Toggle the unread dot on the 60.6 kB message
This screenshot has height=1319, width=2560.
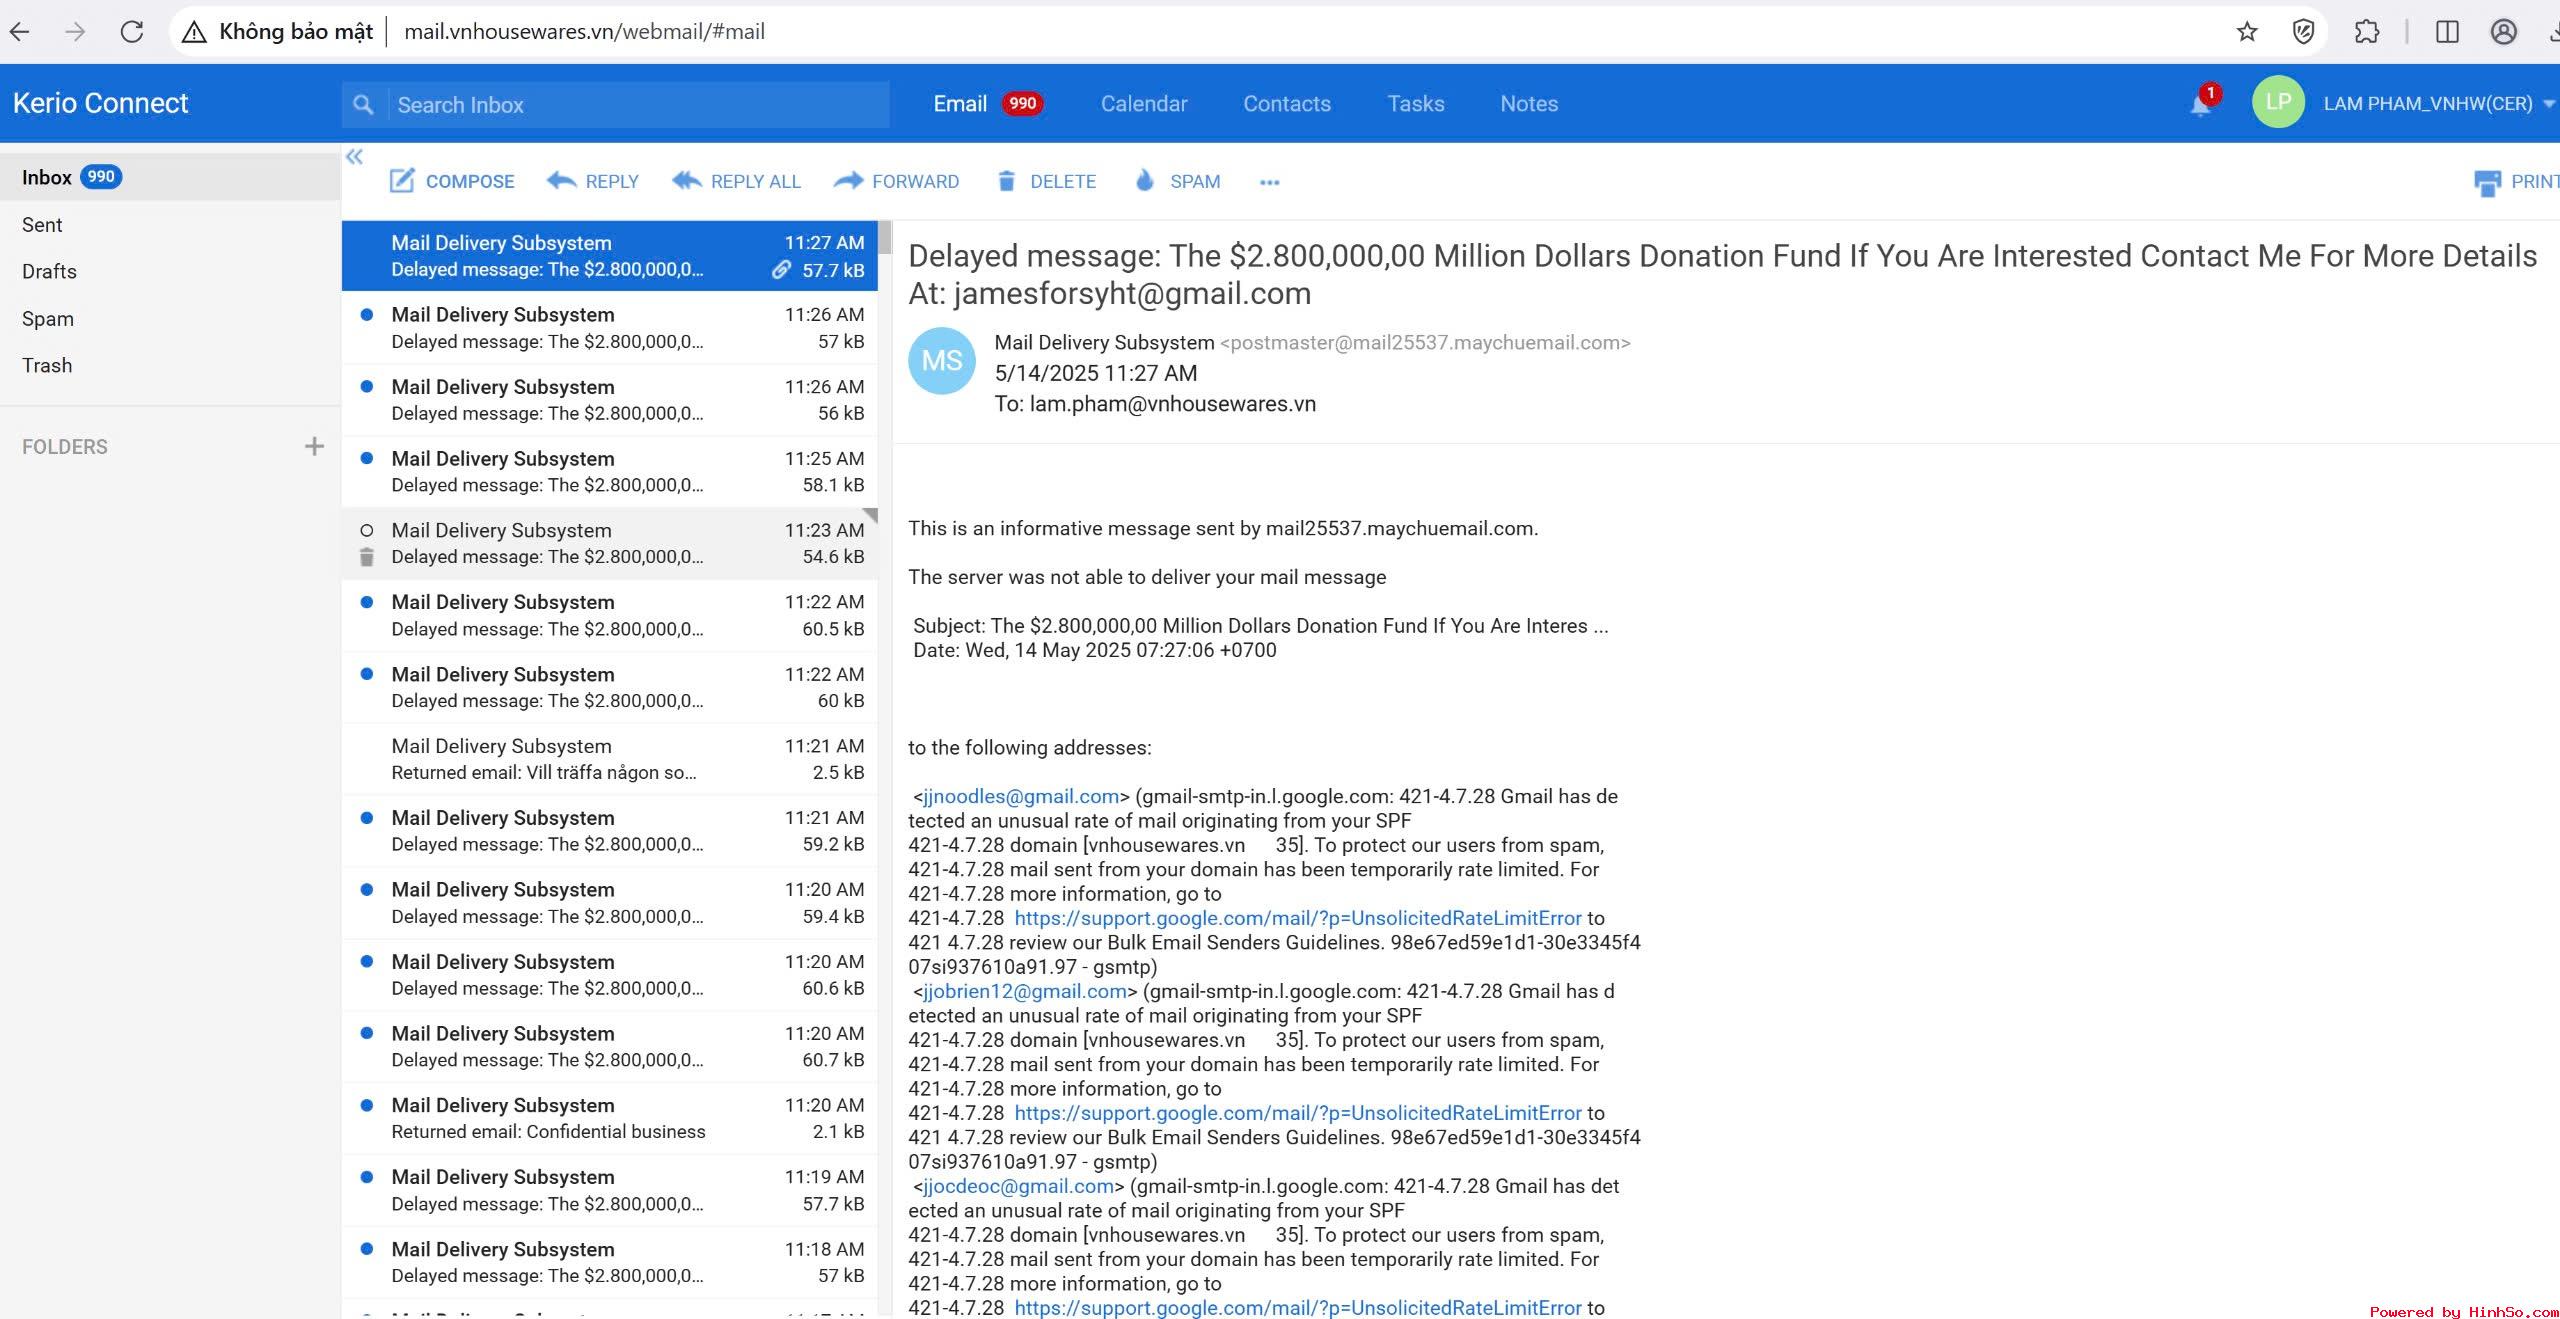click(367, 962)
